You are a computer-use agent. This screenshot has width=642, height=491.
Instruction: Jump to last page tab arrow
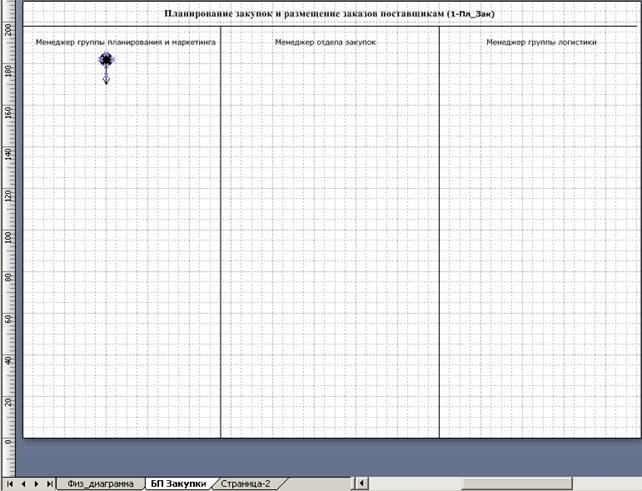point(49,484)
